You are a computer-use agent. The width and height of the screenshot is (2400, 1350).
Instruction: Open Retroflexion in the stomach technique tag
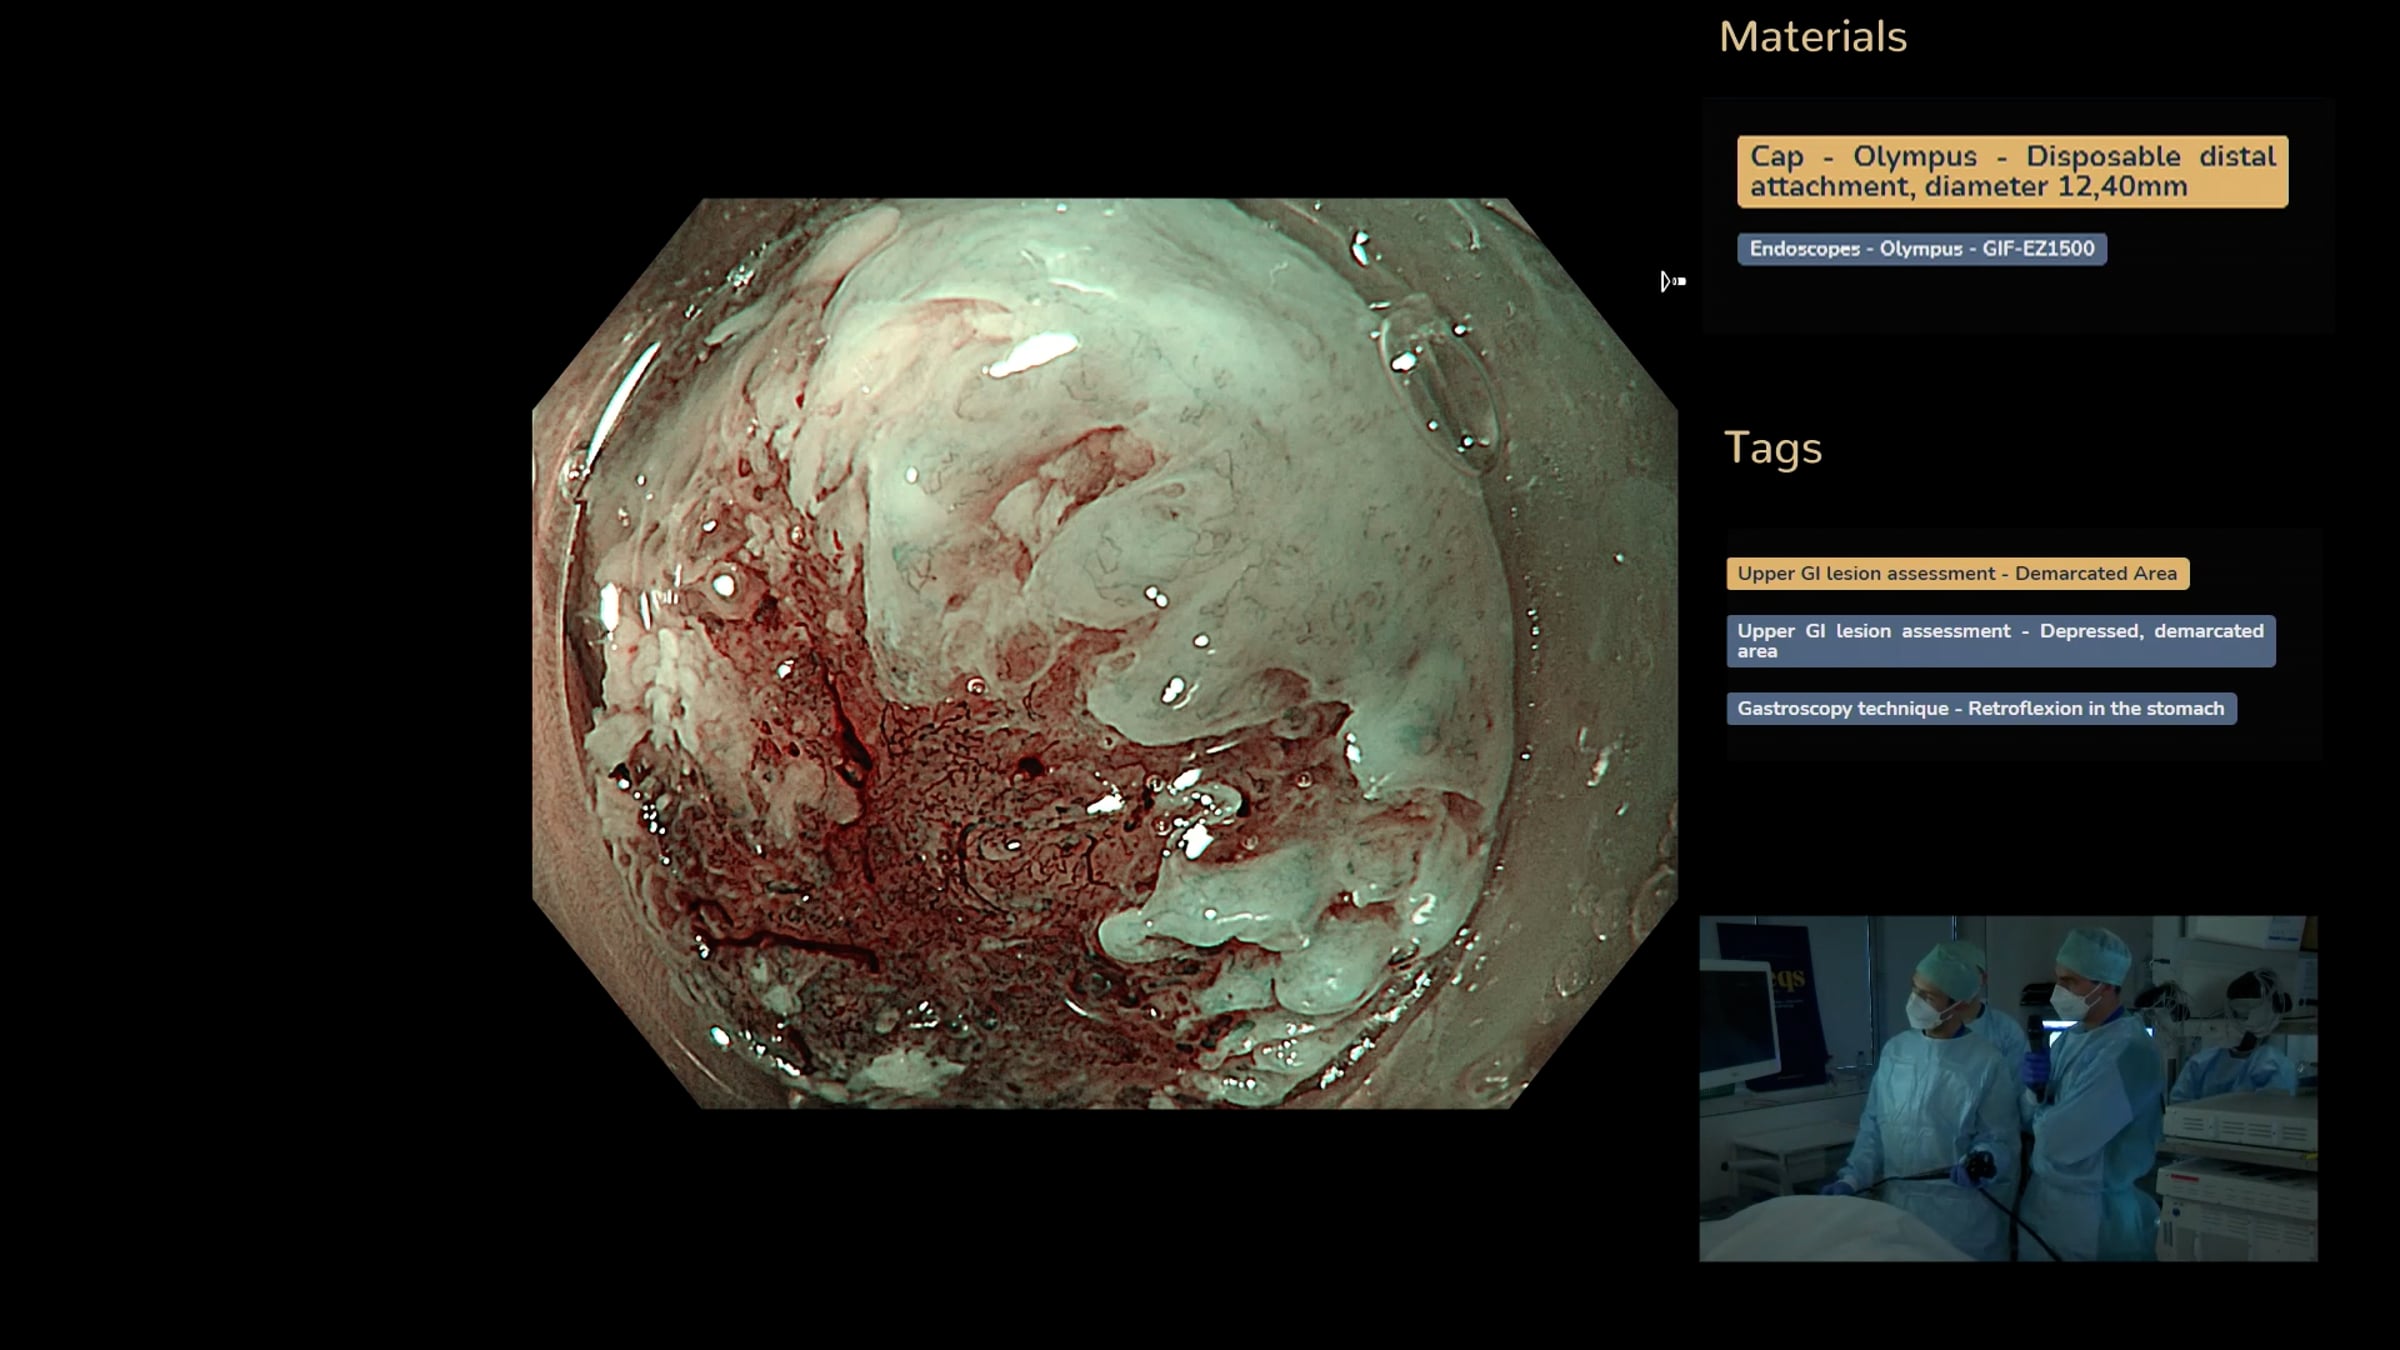(x=1980, y=709)
